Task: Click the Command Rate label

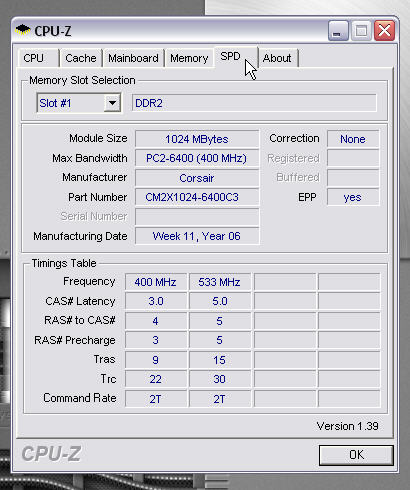Action: click(80, 398)
